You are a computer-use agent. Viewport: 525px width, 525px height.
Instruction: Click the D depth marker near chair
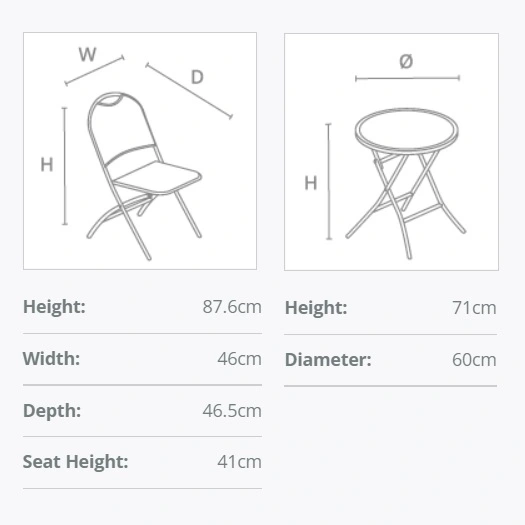(197, 77)
